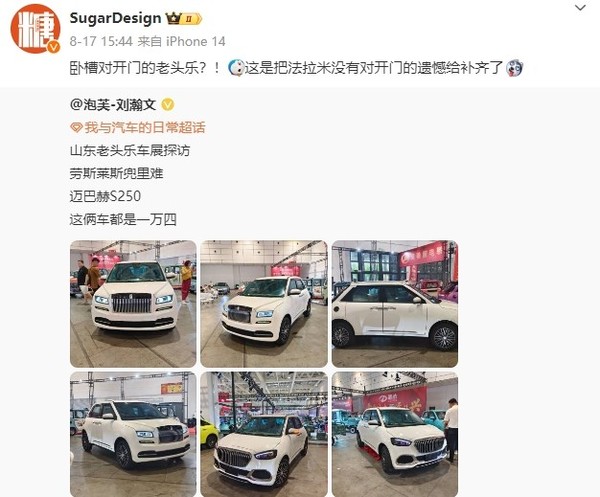Screen dimensions: 600x497
Task: Click the husky dog emoji
Action: (x=514, y=68)
